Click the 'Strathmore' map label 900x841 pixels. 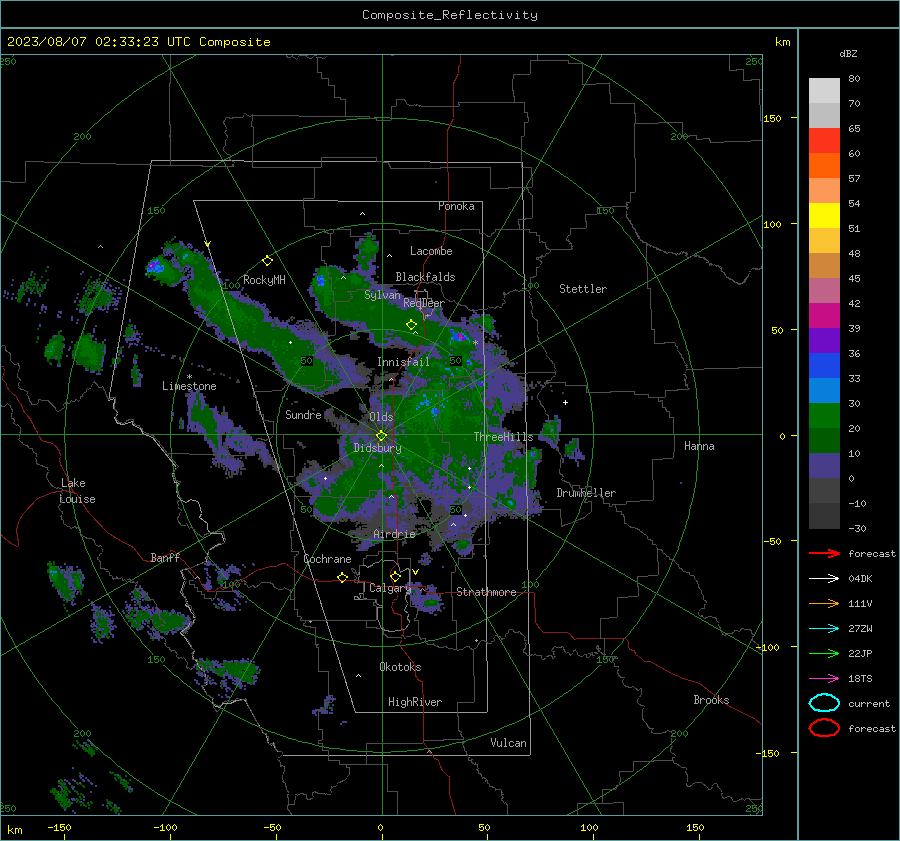486,592
